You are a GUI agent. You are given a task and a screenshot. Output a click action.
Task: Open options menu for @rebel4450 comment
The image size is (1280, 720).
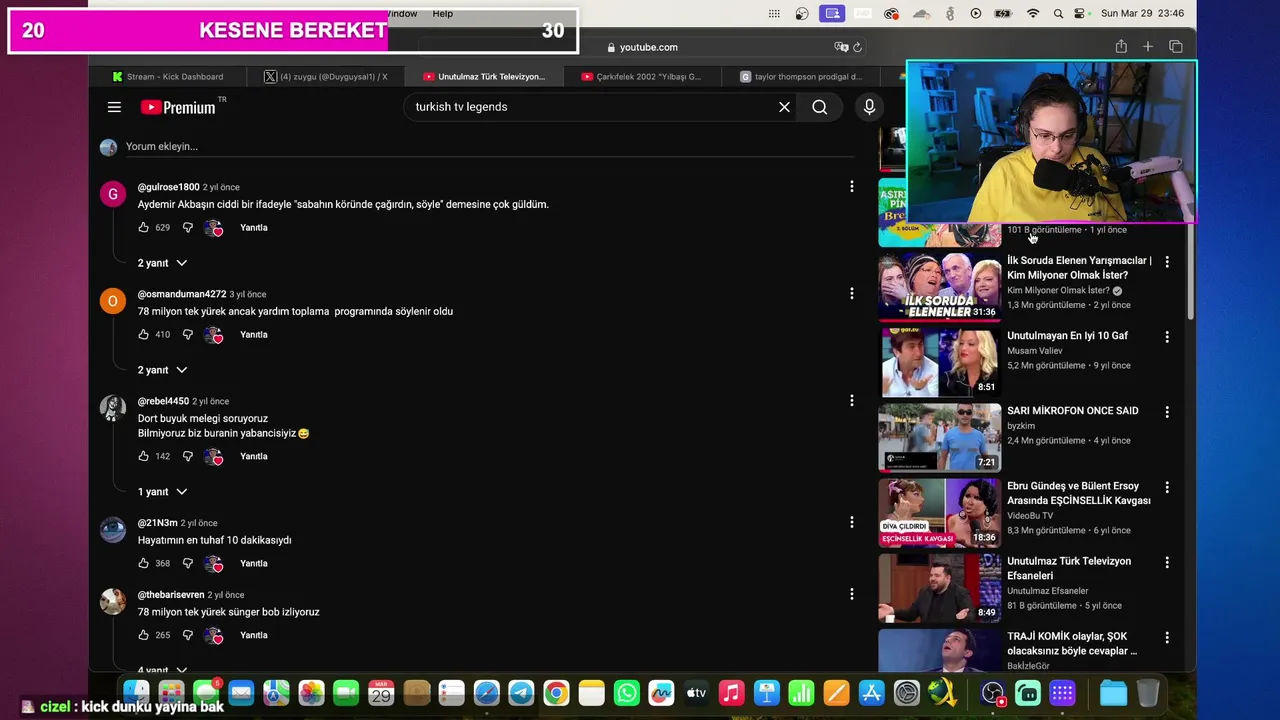coord(852,401)
